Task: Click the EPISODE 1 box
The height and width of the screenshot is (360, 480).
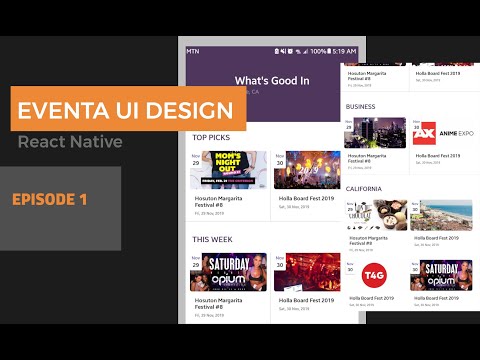Action: pos(60,208)
